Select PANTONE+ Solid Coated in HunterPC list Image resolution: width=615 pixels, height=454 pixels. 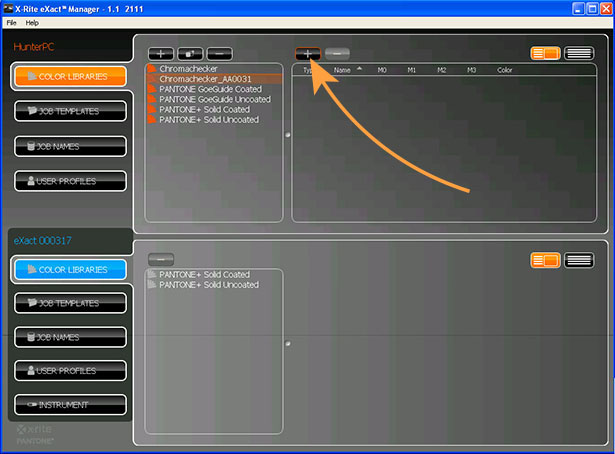pos(214,109)
